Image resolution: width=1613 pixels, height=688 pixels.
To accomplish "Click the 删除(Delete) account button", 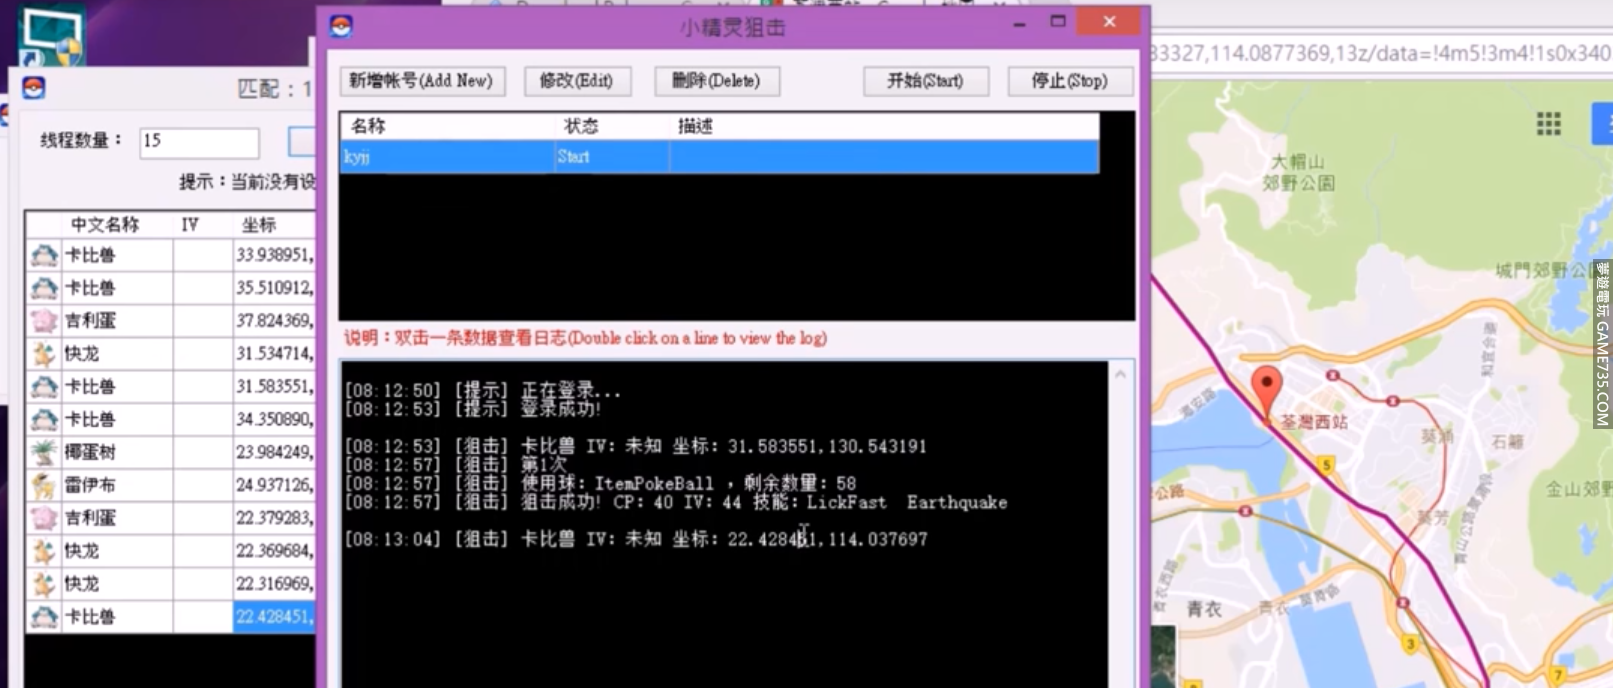I will click(716, 81).
